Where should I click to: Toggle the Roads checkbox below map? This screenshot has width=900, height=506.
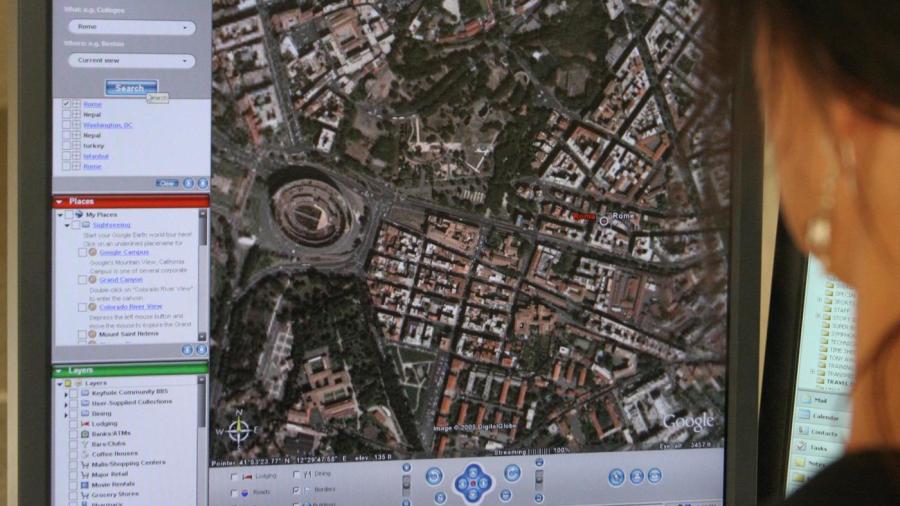[234, 493]
